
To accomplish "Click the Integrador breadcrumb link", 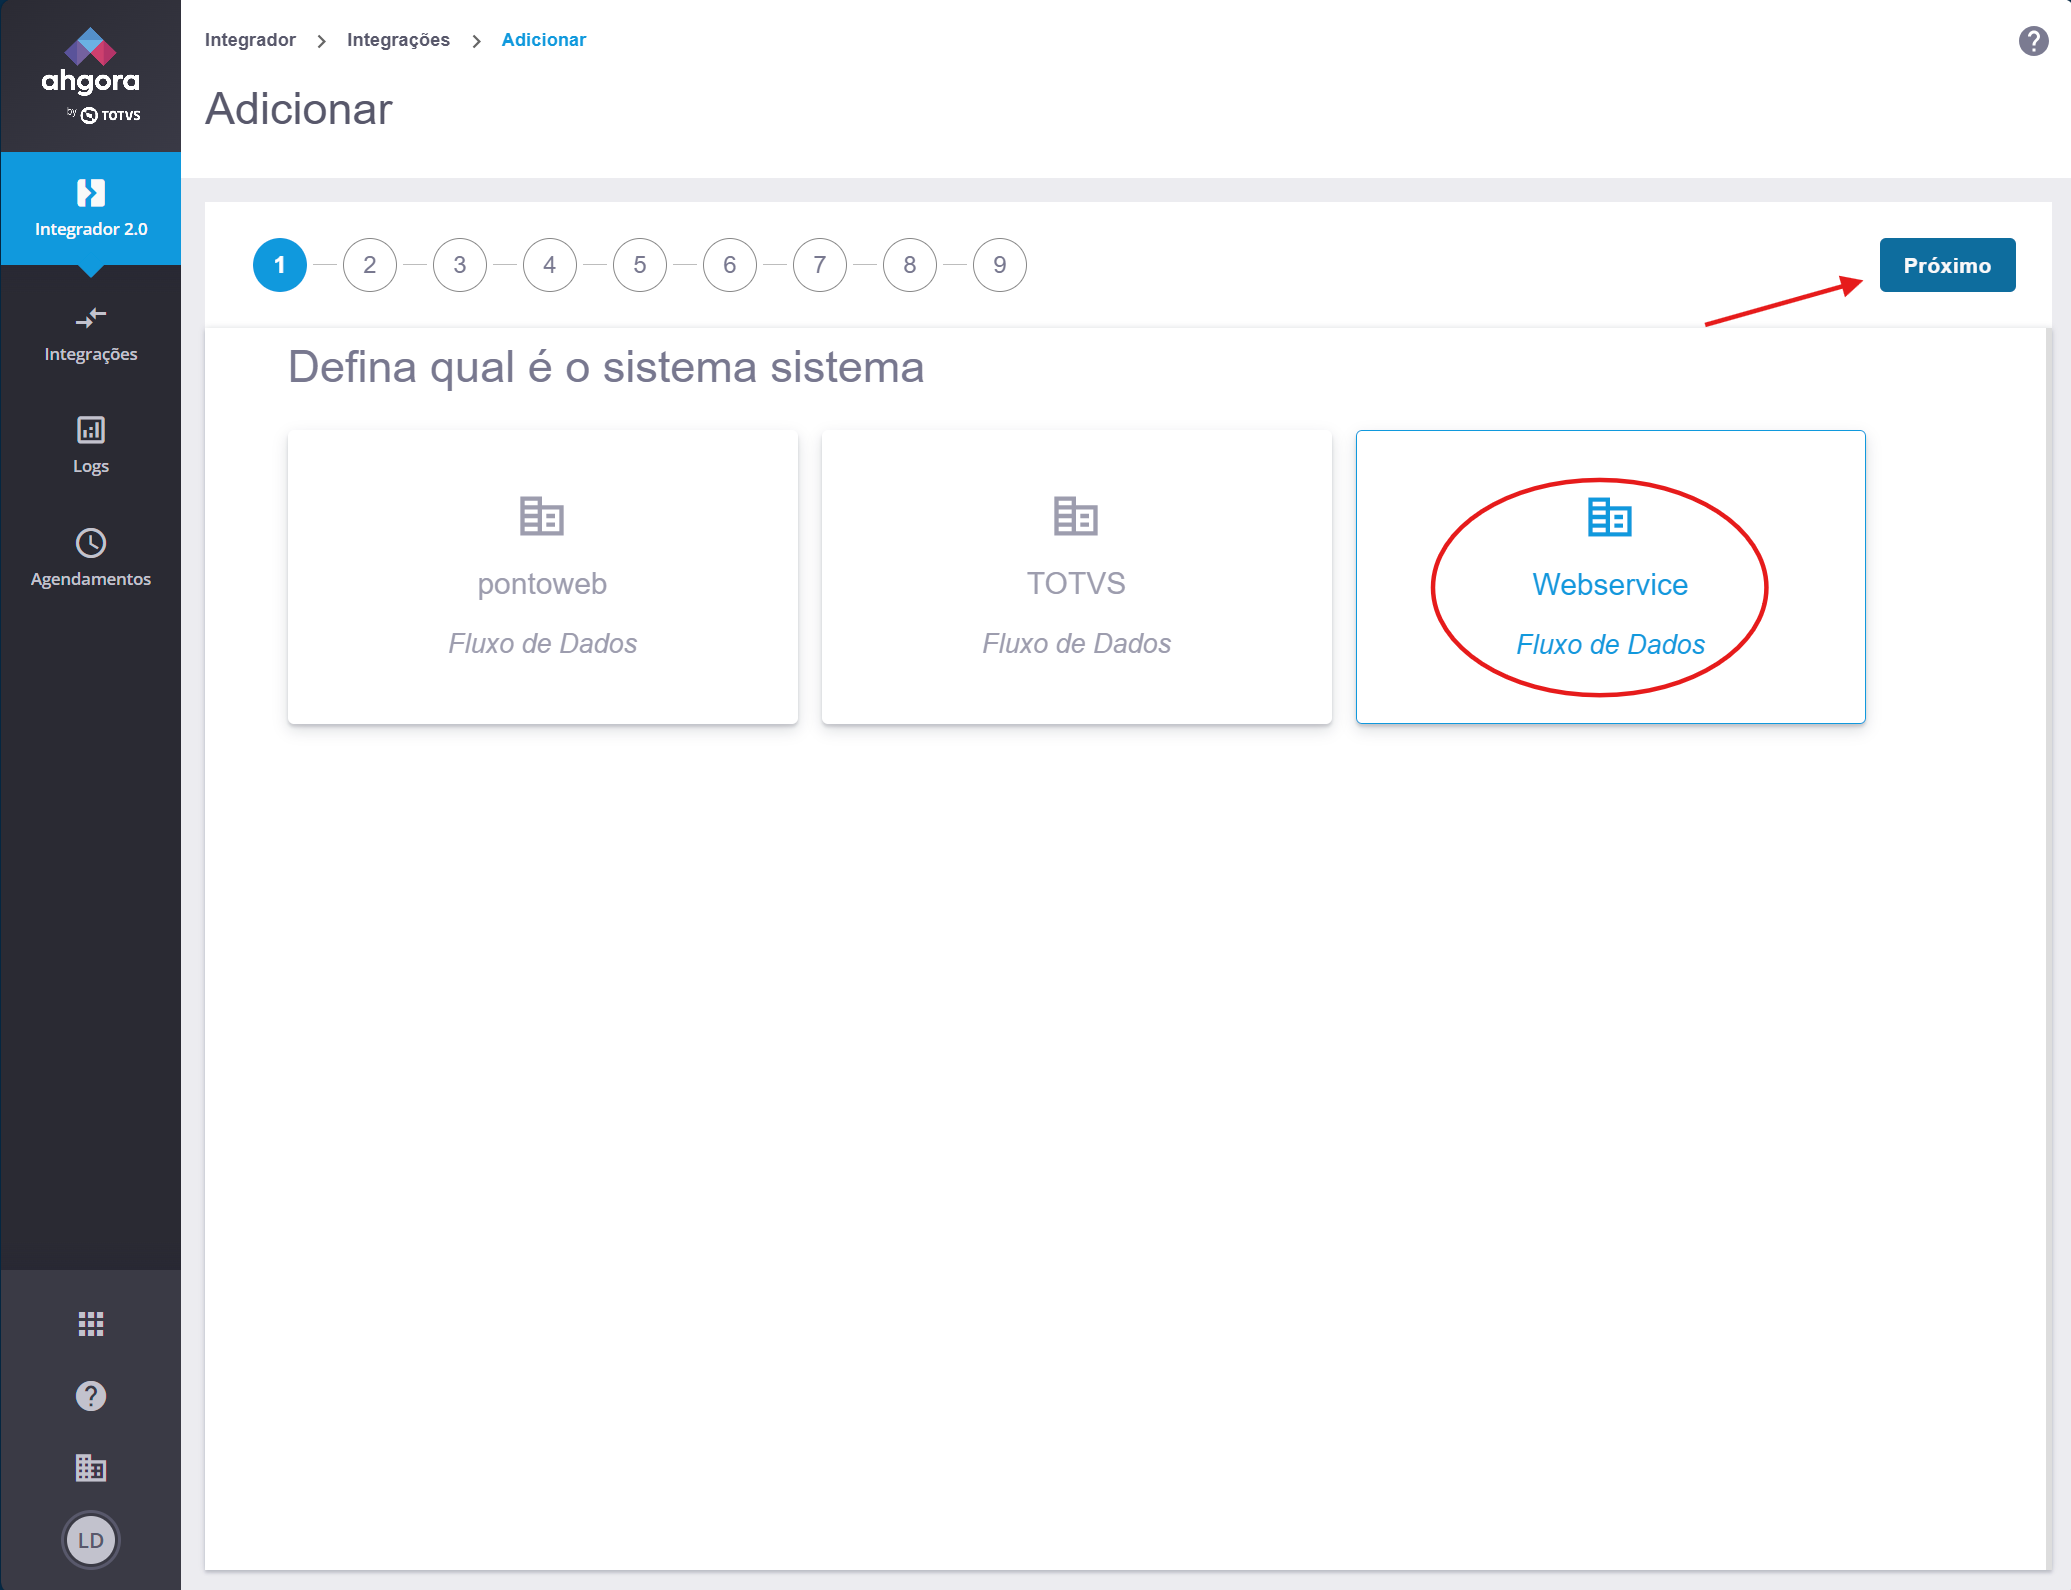I will 250,40.
